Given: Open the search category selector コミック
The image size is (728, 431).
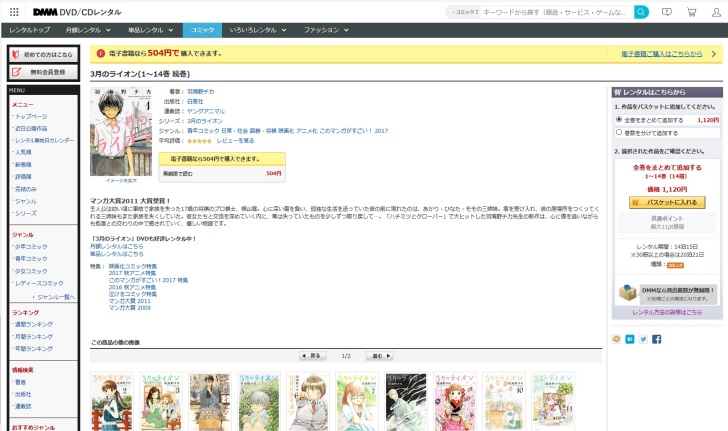Looking at the screenshot, I should coord(465,12).
